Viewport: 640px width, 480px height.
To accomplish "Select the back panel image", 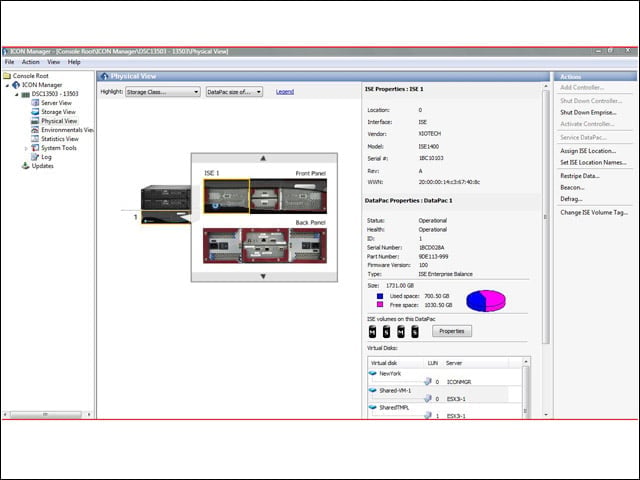I will point(265,245).
